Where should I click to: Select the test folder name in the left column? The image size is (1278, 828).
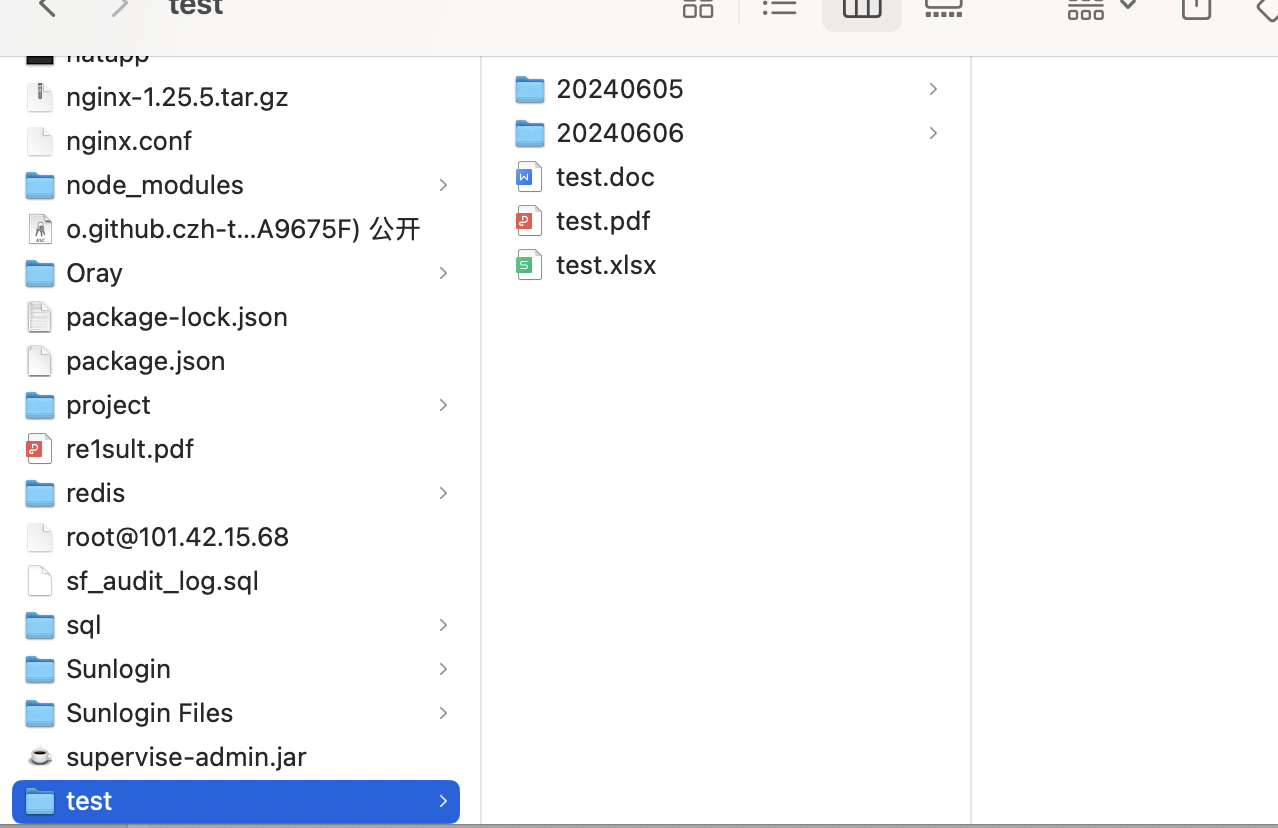point(89,801)
